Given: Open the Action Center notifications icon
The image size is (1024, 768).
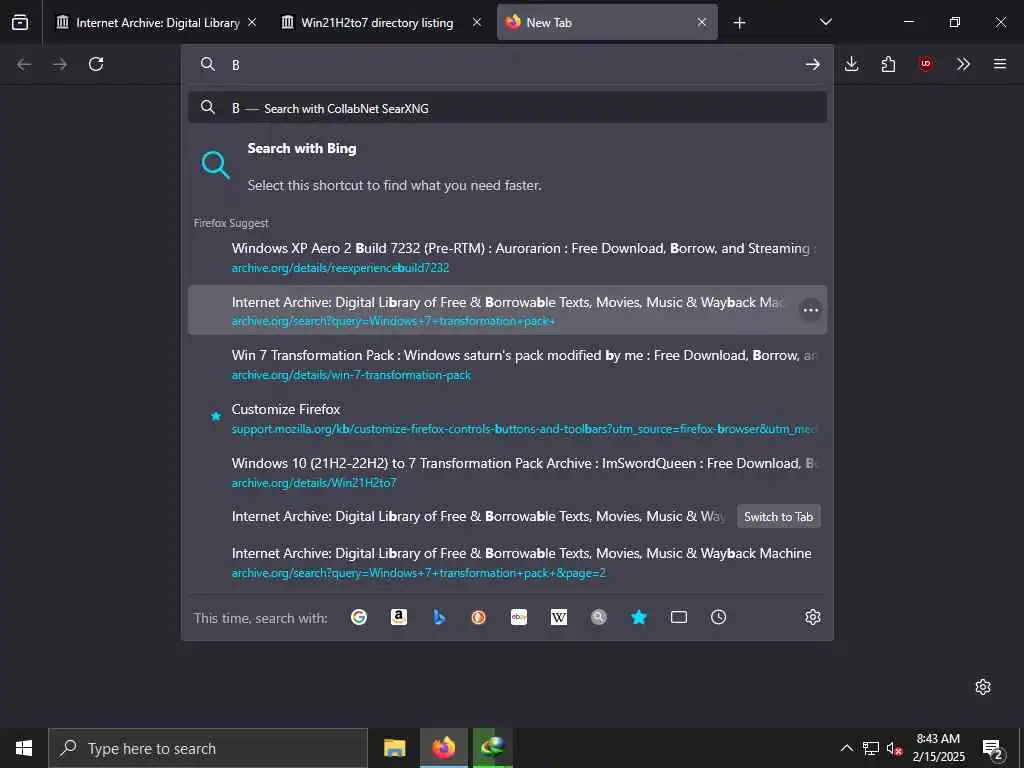Looking at the screenshot, I should [x=992, y=748].
